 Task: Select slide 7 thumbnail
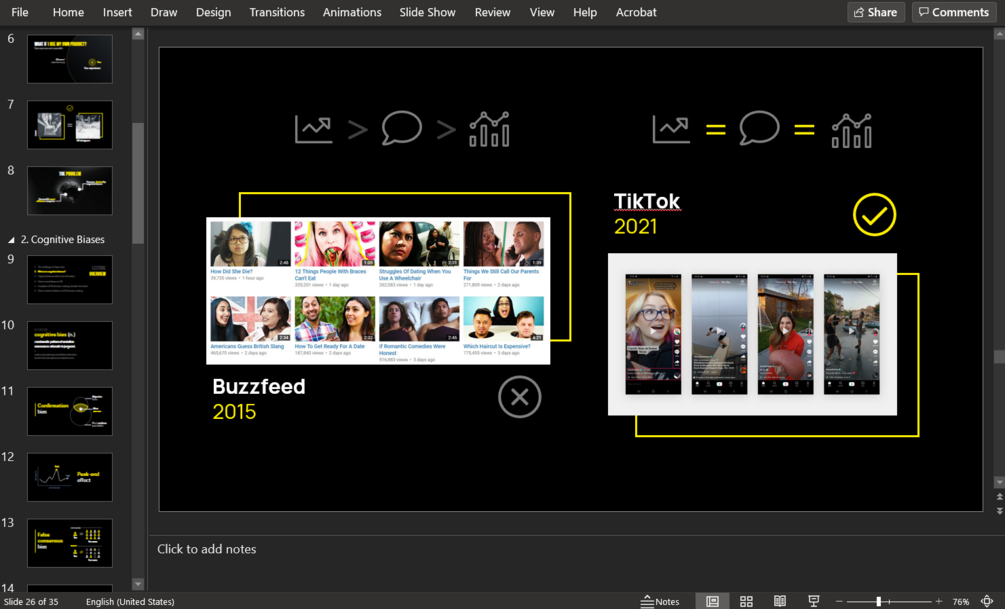coord(70,125)
